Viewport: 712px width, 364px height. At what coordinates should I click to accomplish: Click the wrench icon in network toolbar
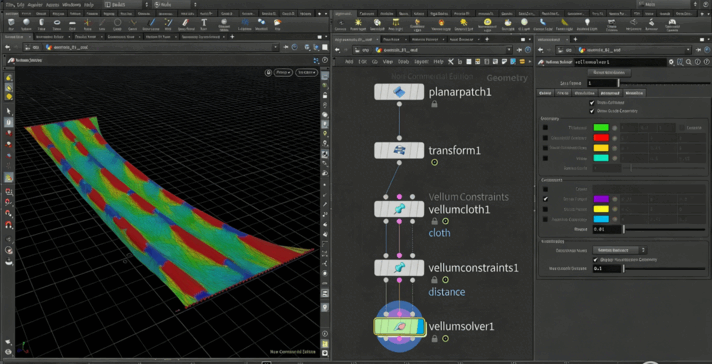click(x=451, y=61)
